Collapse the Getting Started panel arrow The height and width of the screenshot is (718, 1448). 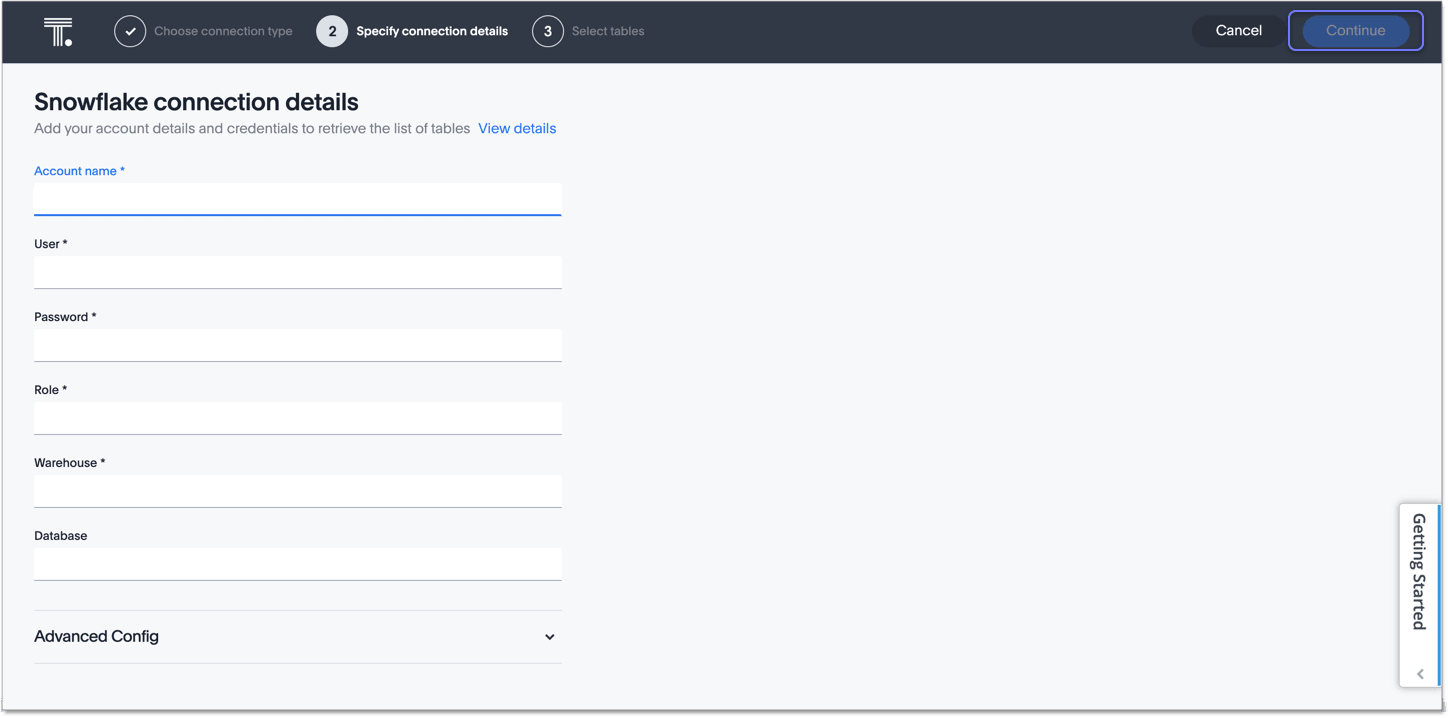click(1420, 673)
